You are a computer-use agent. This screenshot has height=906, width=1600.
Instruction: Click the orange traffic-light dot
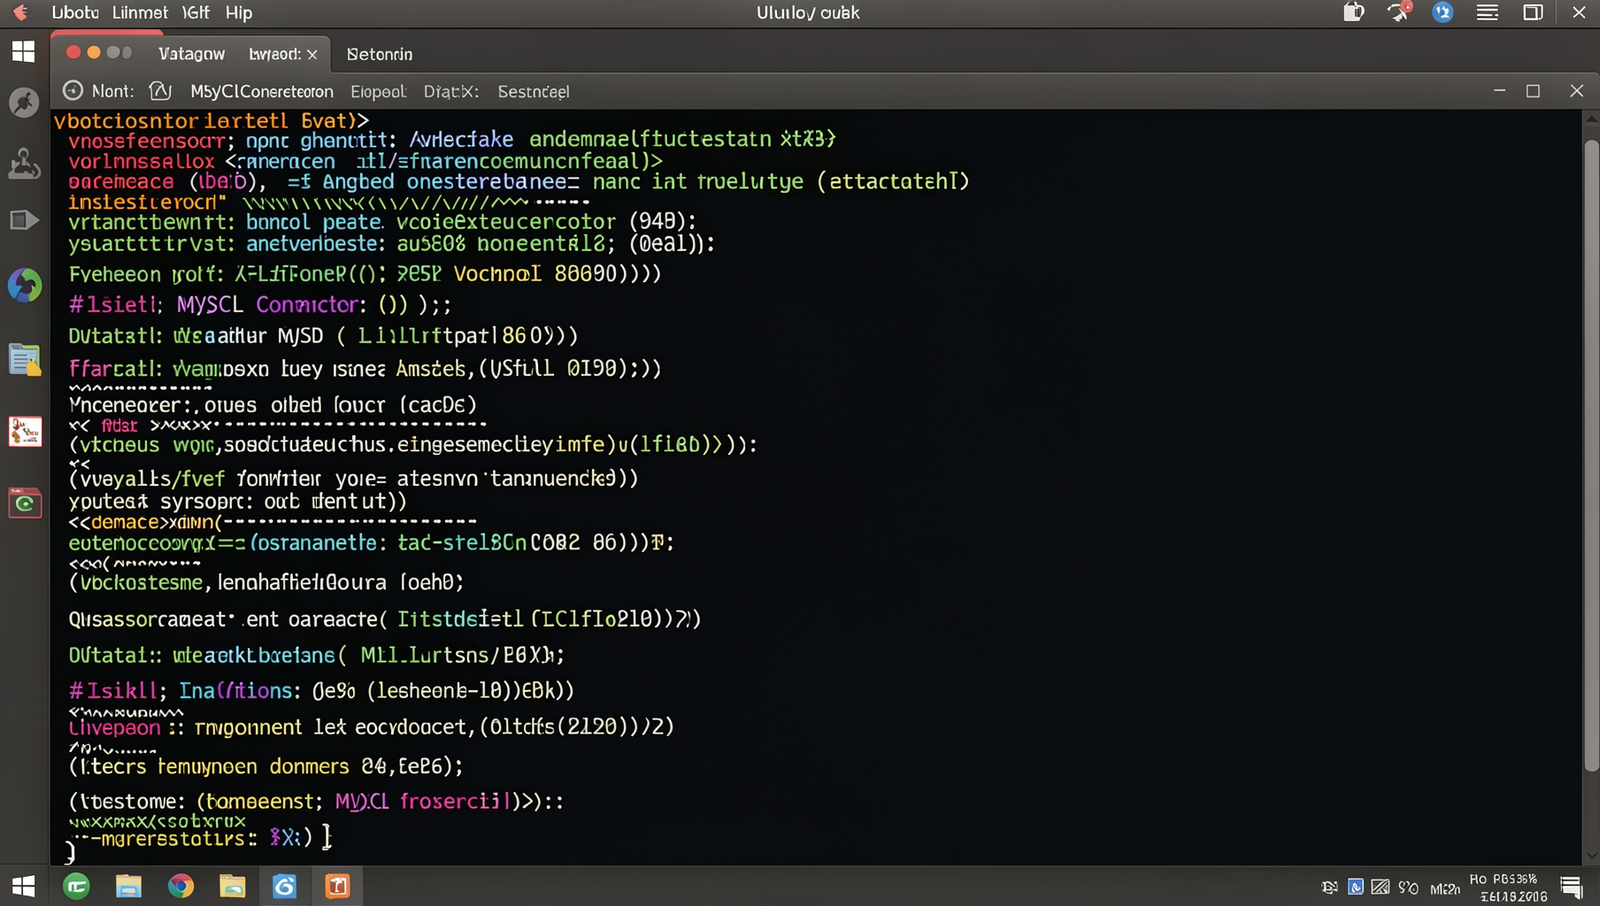pyautogui.click(x=94, y=52)
